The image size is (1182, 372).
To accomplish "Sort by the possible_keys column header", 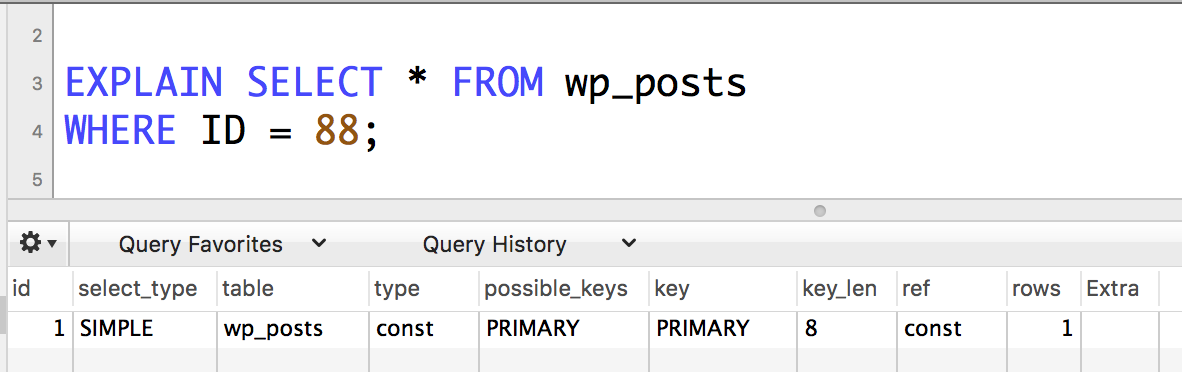I will (563, 289).
